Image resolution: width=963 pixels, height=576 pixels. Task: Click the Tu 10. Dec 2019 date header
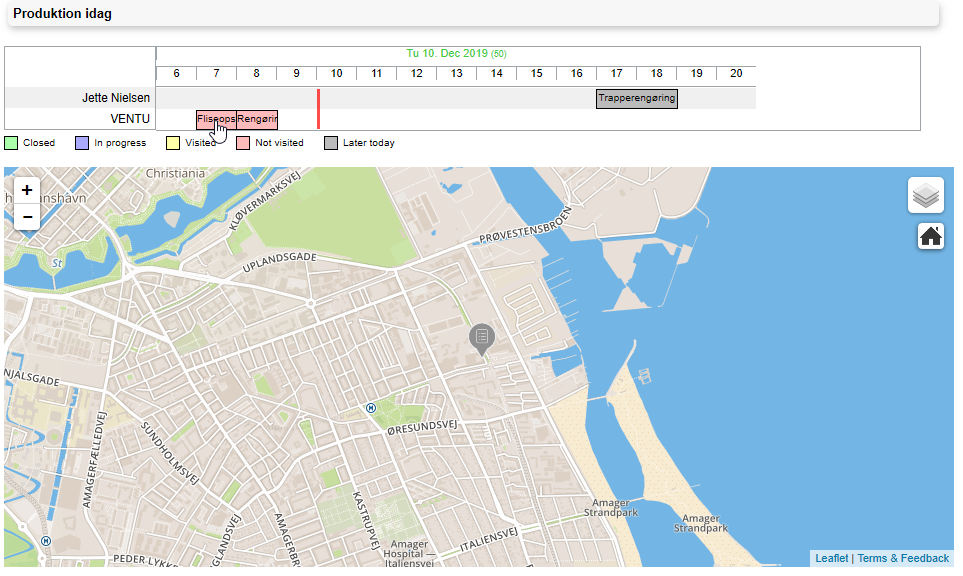447,53
